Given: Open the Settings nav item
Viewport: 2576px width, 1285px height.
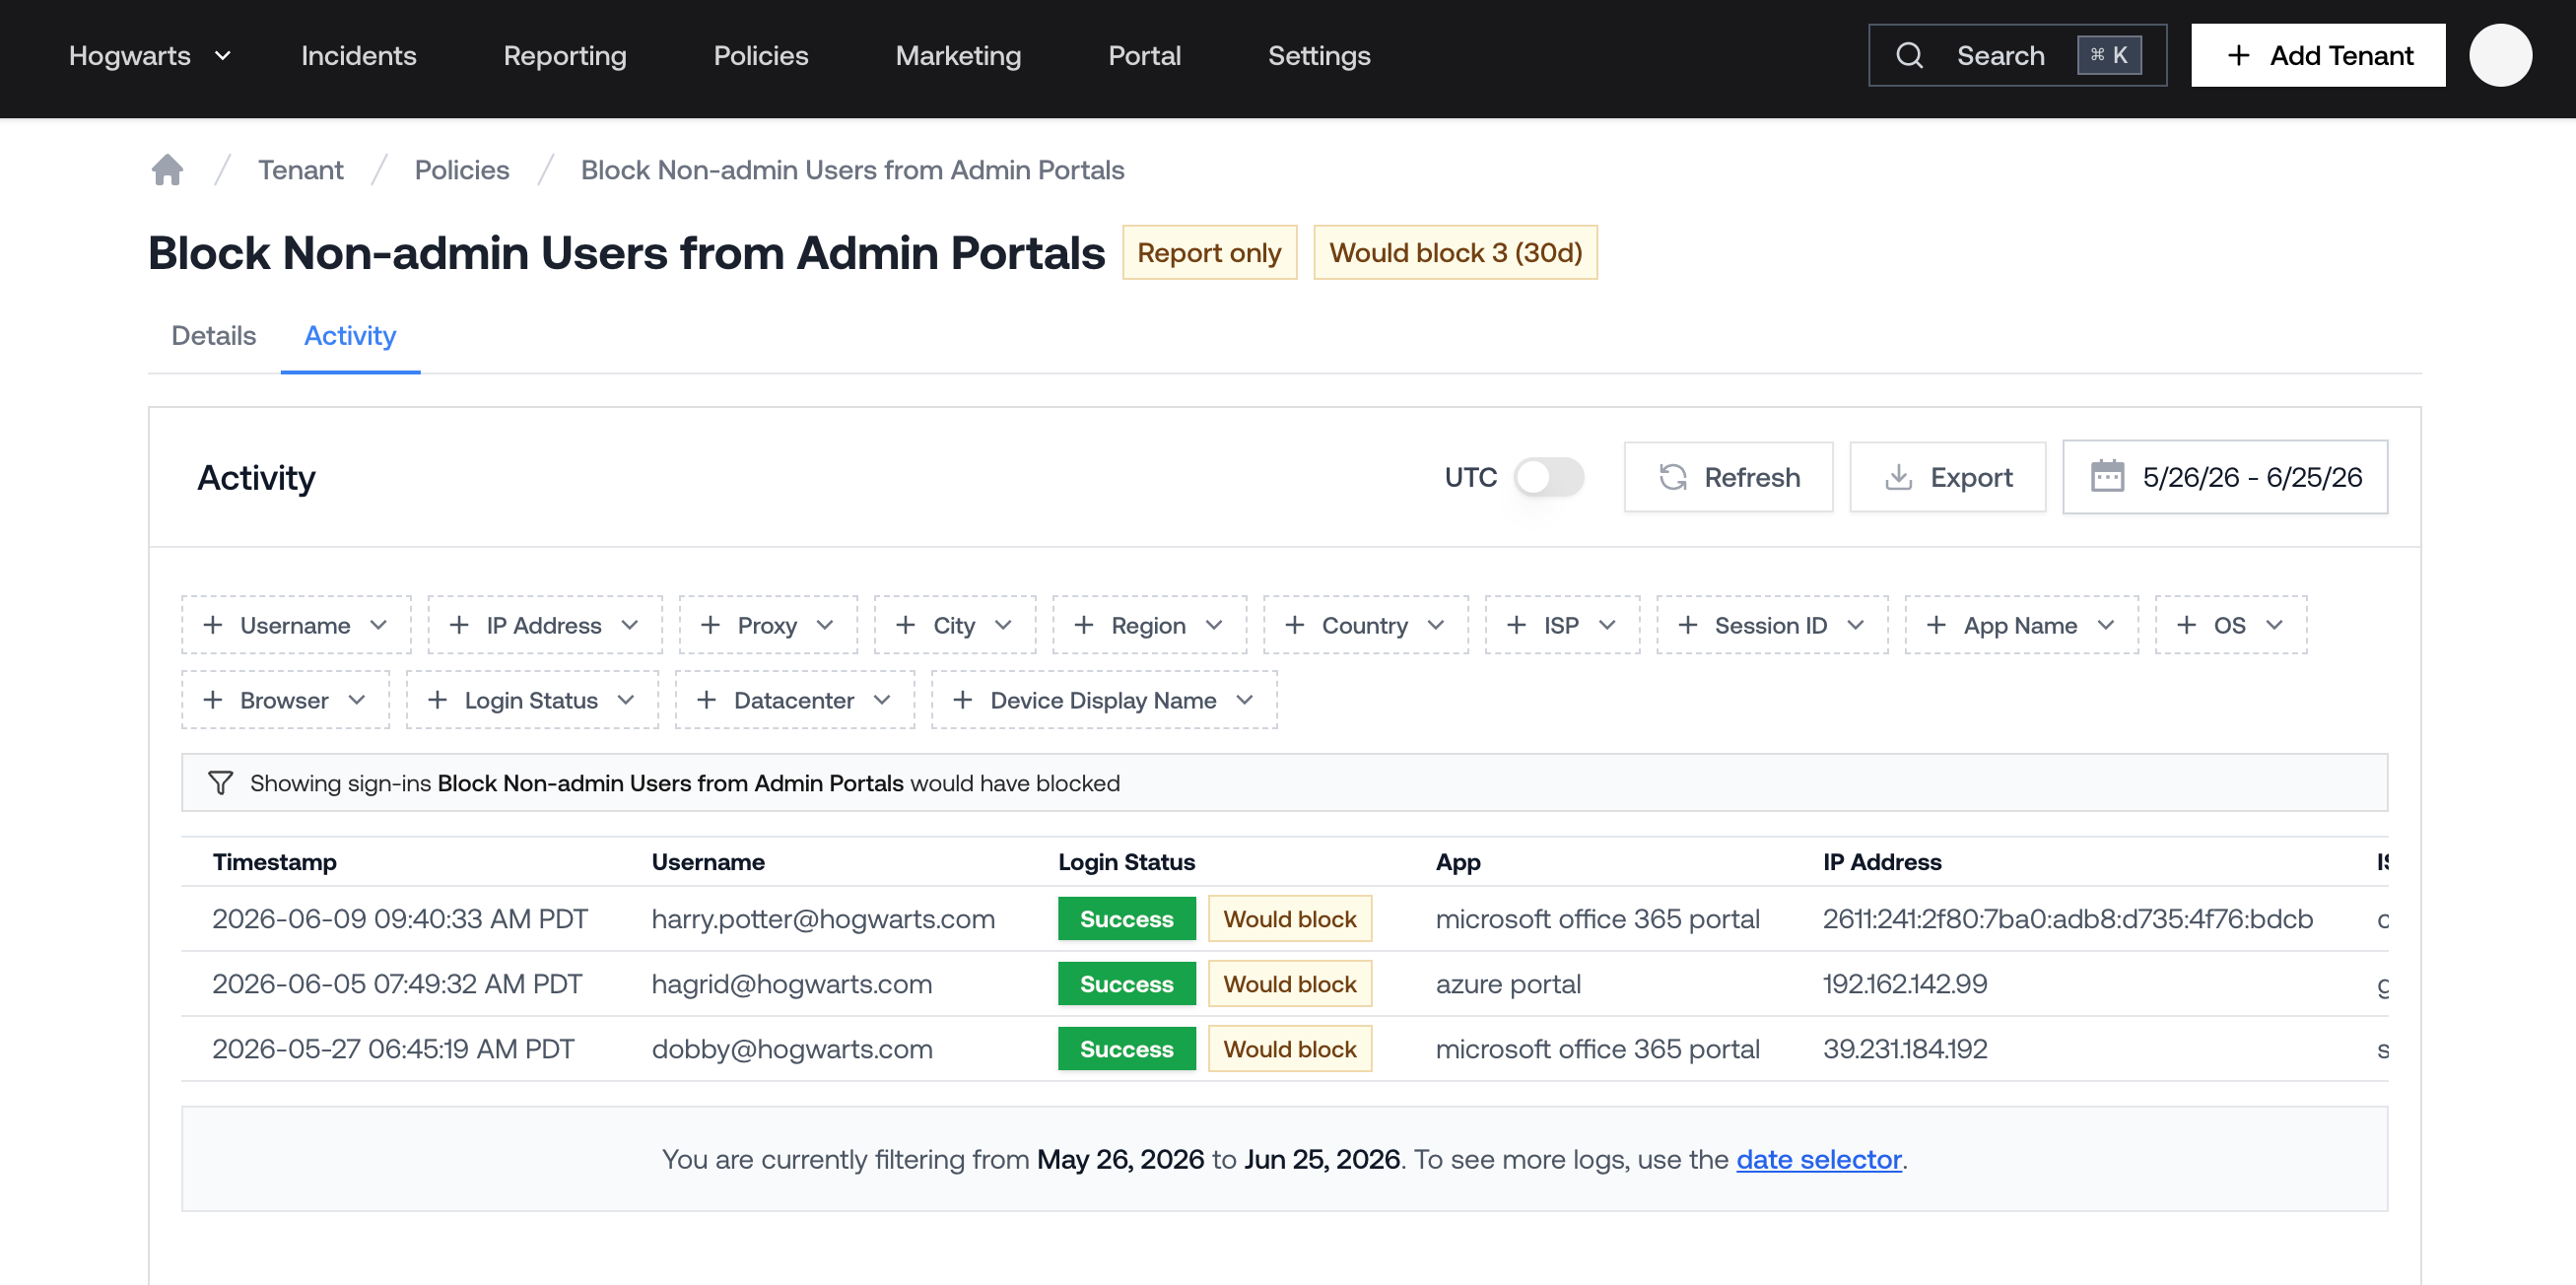Looking at the screenshot, I should point(1319,55).
